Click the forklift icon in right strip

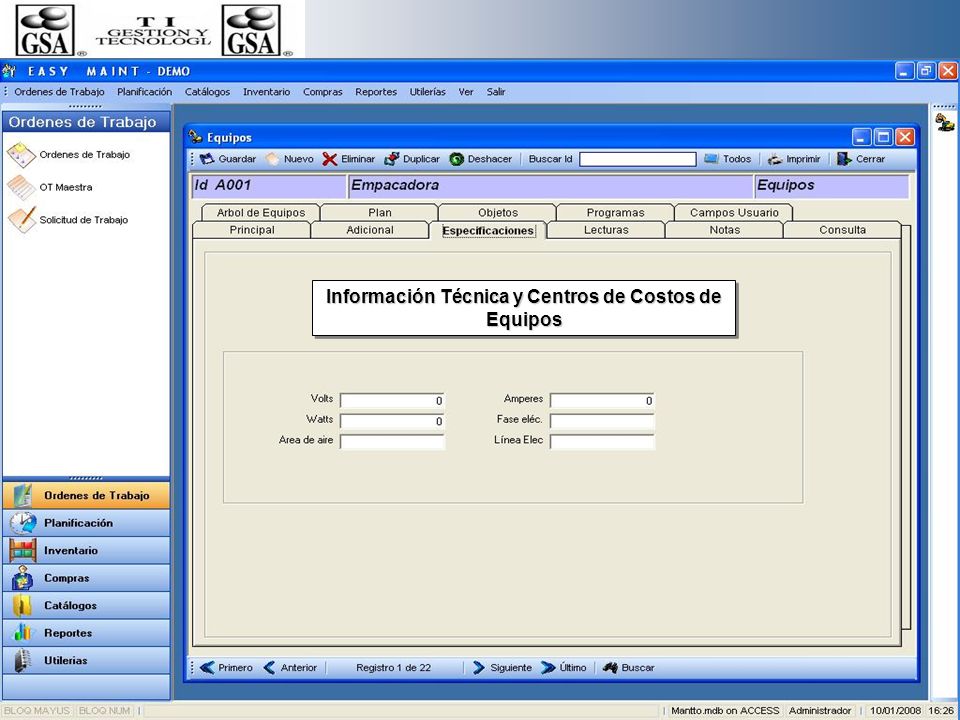(945, 122)
